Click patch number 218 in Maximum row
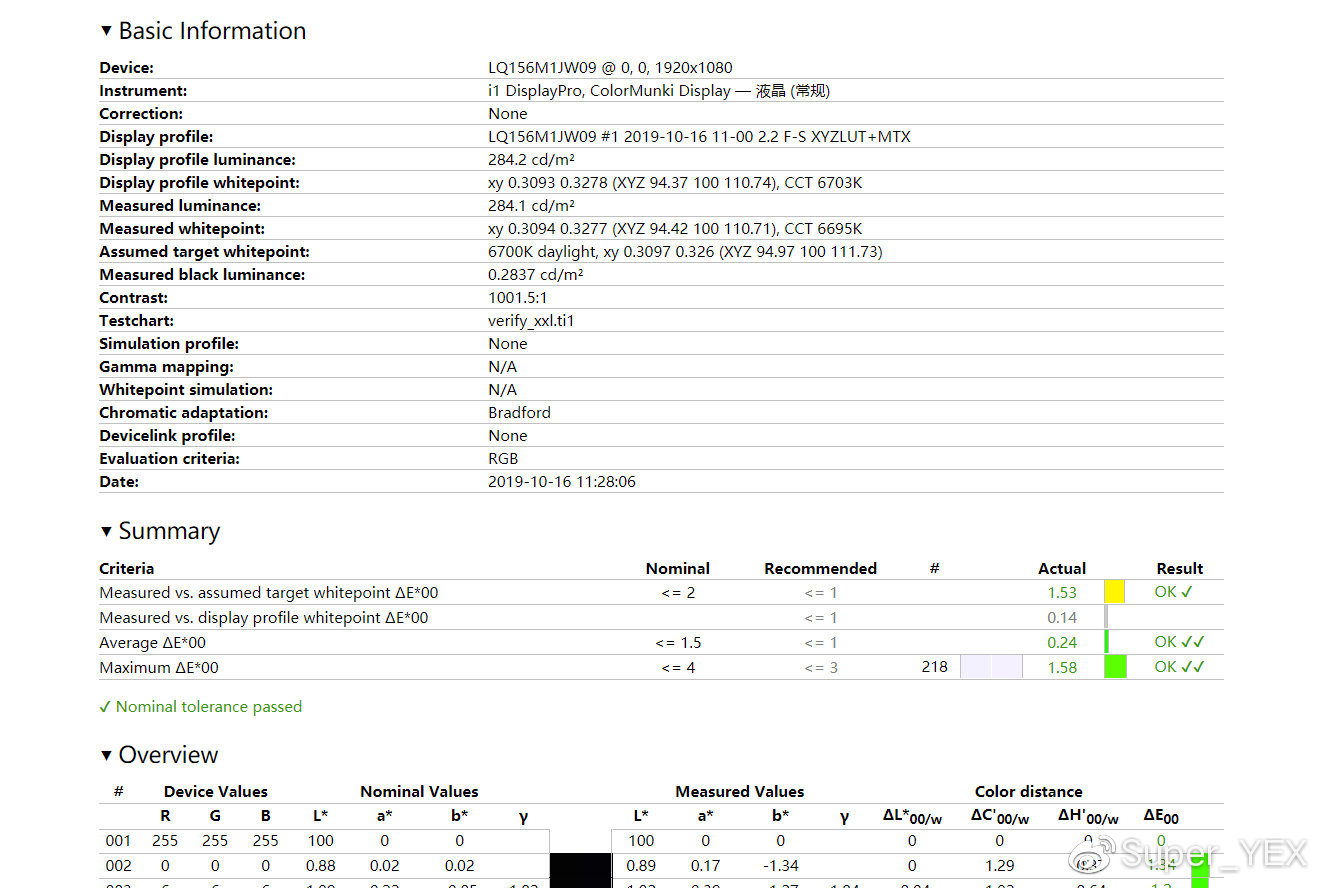Screen dimensions: 1318x888 (934, 667)
